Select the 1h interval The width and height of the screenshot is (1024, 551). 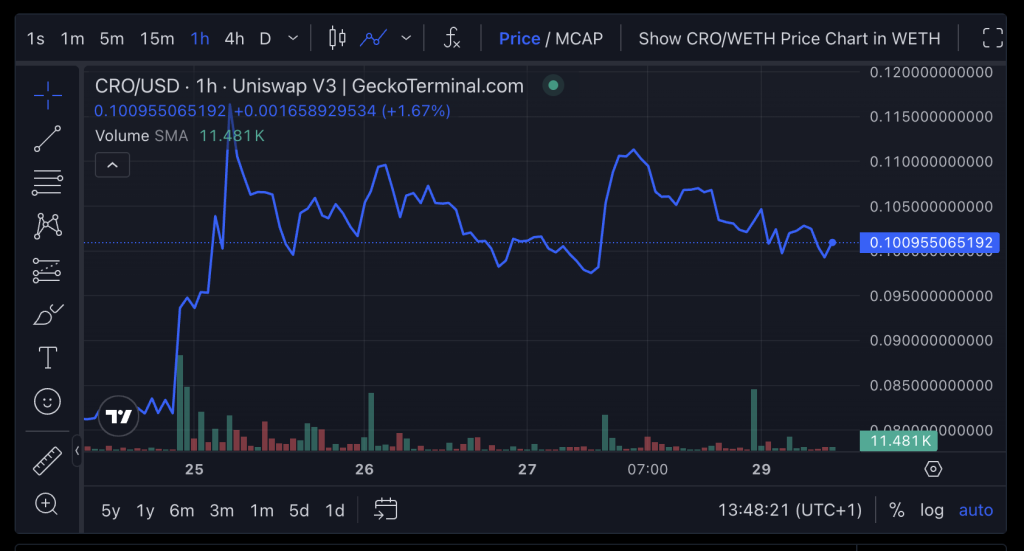[200, 39]
